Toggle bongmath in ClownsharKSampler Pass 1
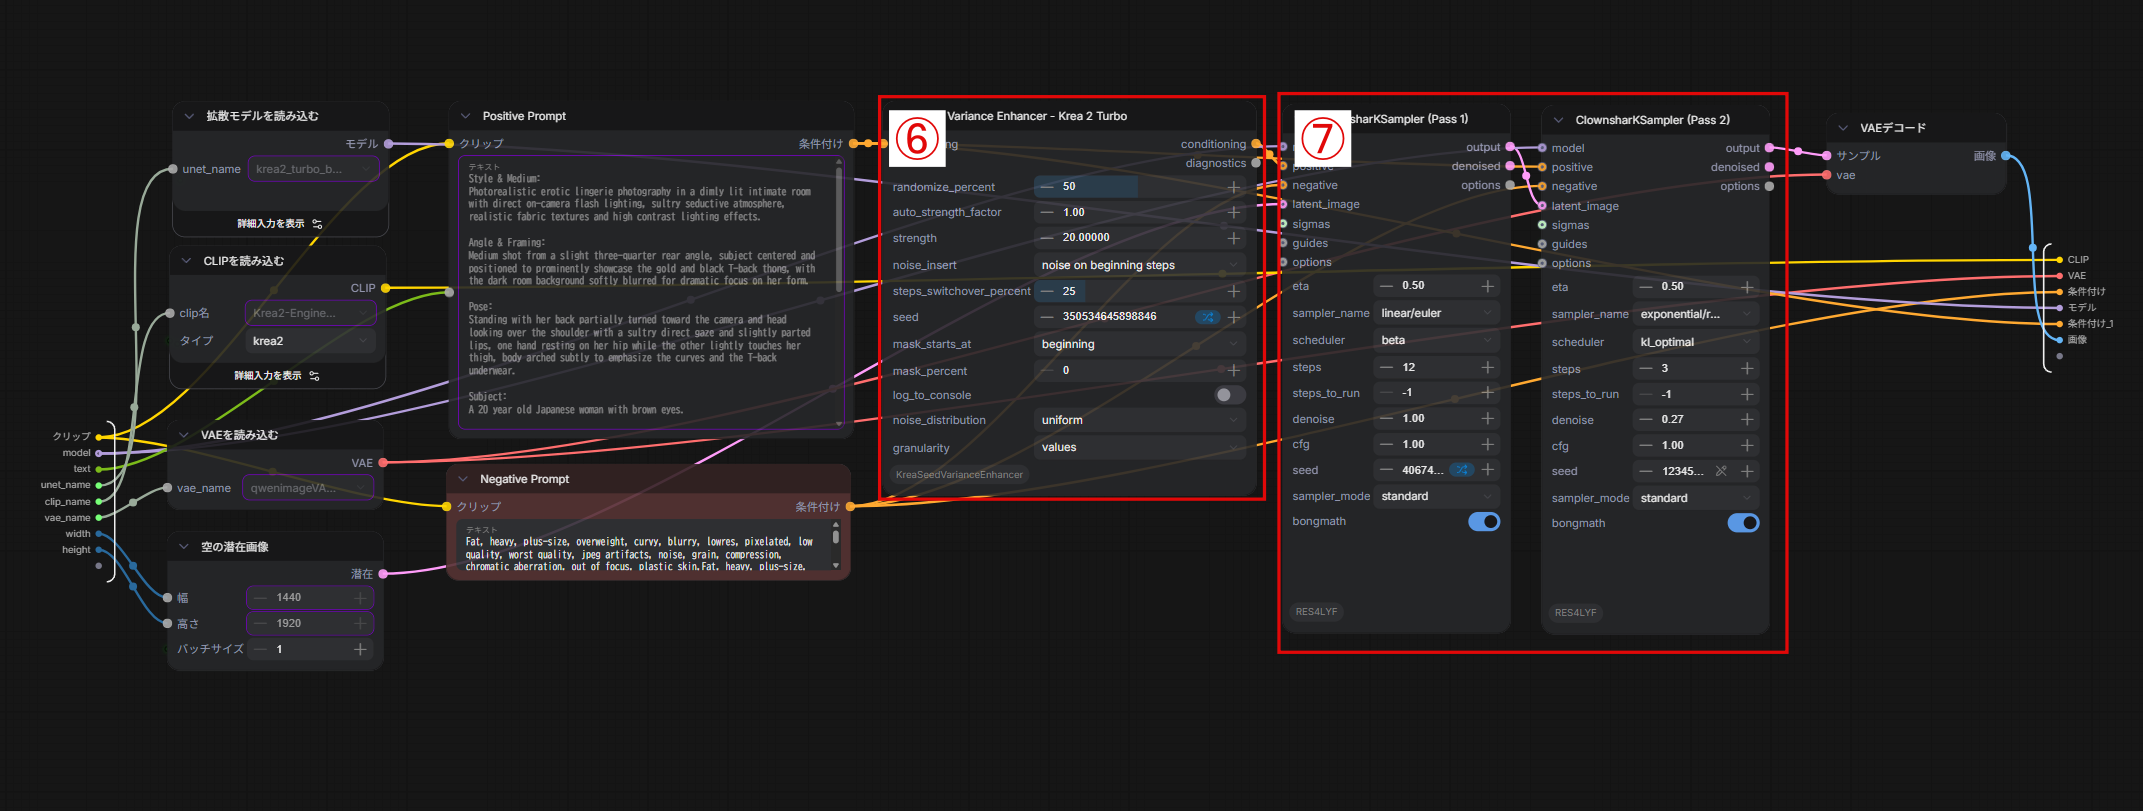 (x=1484, y=522)
